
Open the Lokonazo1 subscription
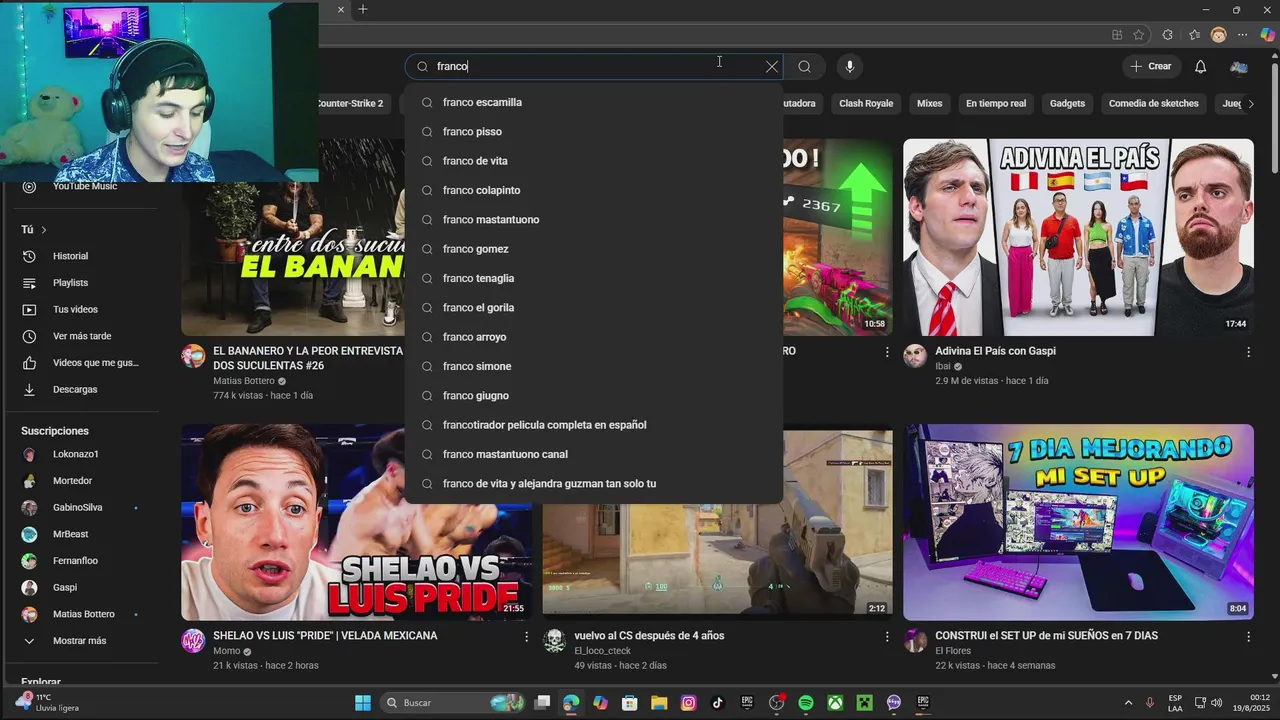76,454
